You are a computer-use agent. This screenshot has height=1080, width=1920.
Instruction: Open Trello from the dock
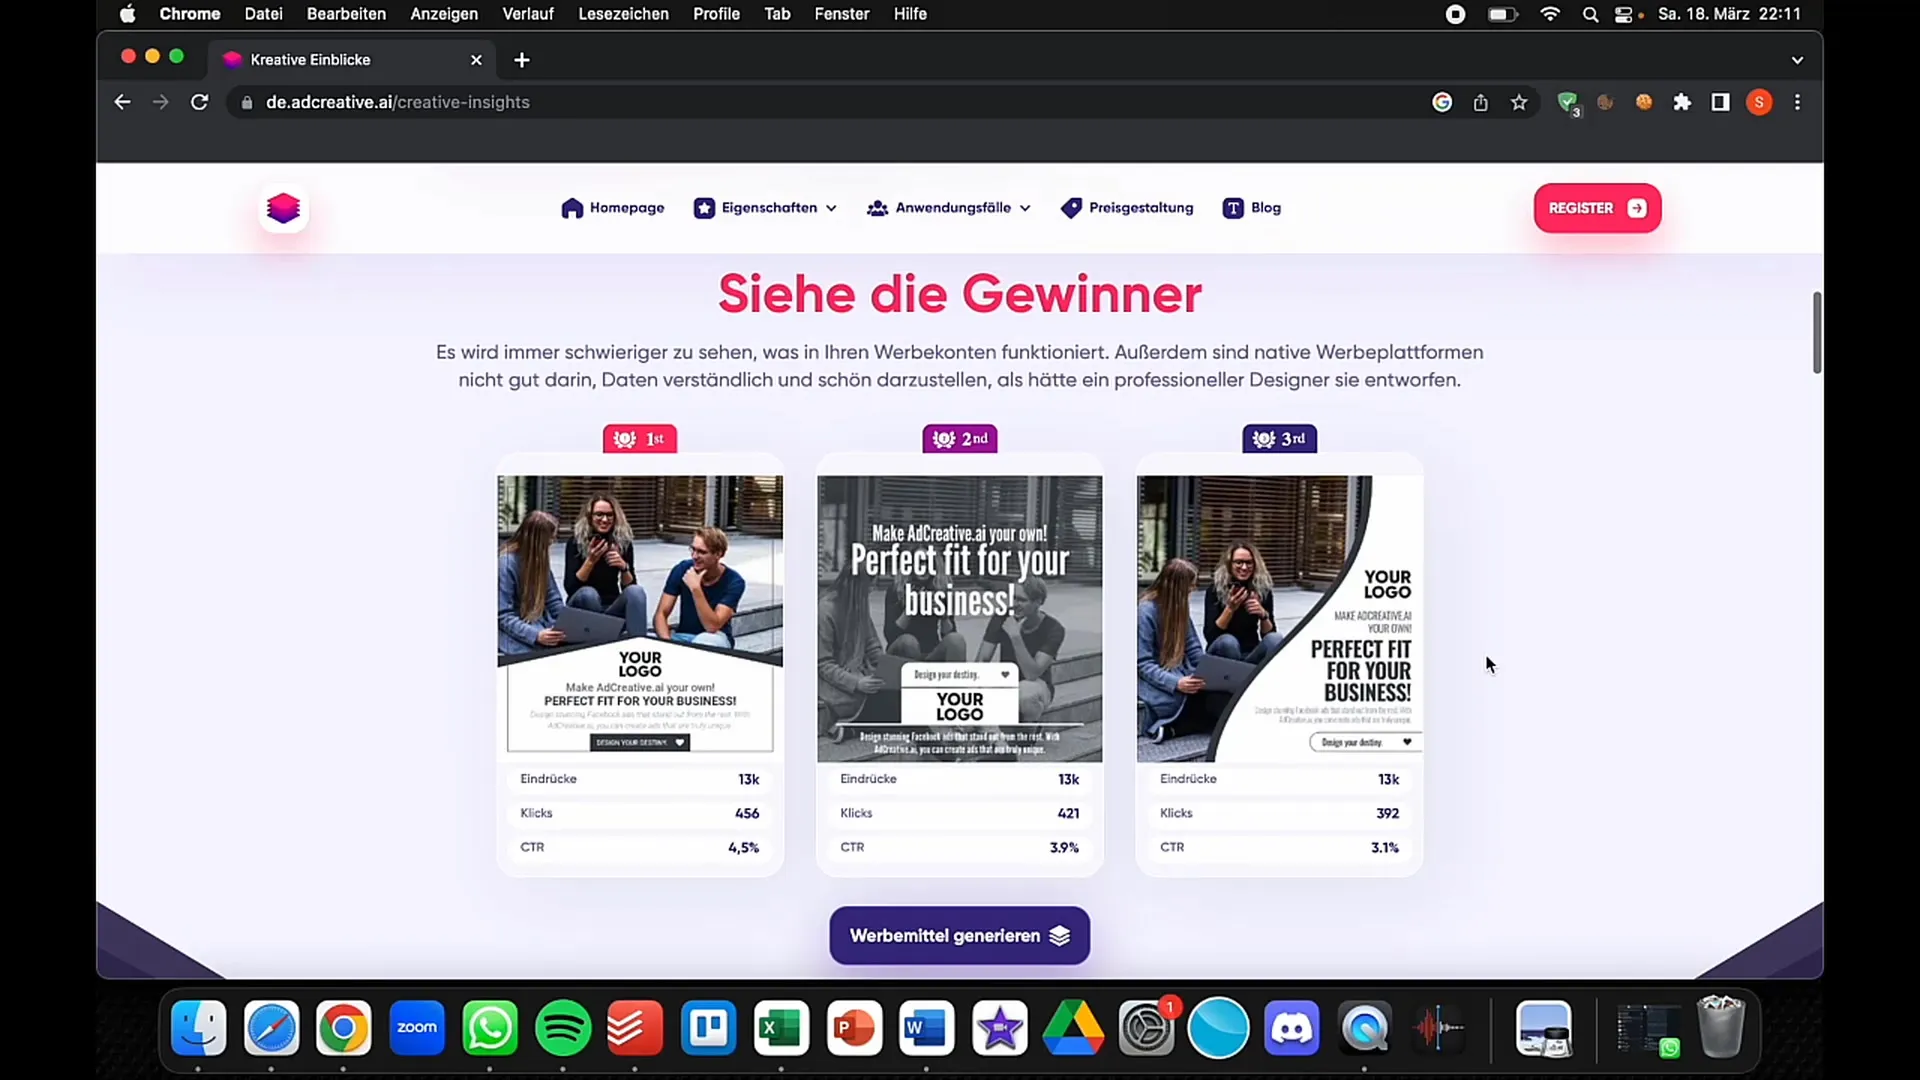coord(708,1028)
